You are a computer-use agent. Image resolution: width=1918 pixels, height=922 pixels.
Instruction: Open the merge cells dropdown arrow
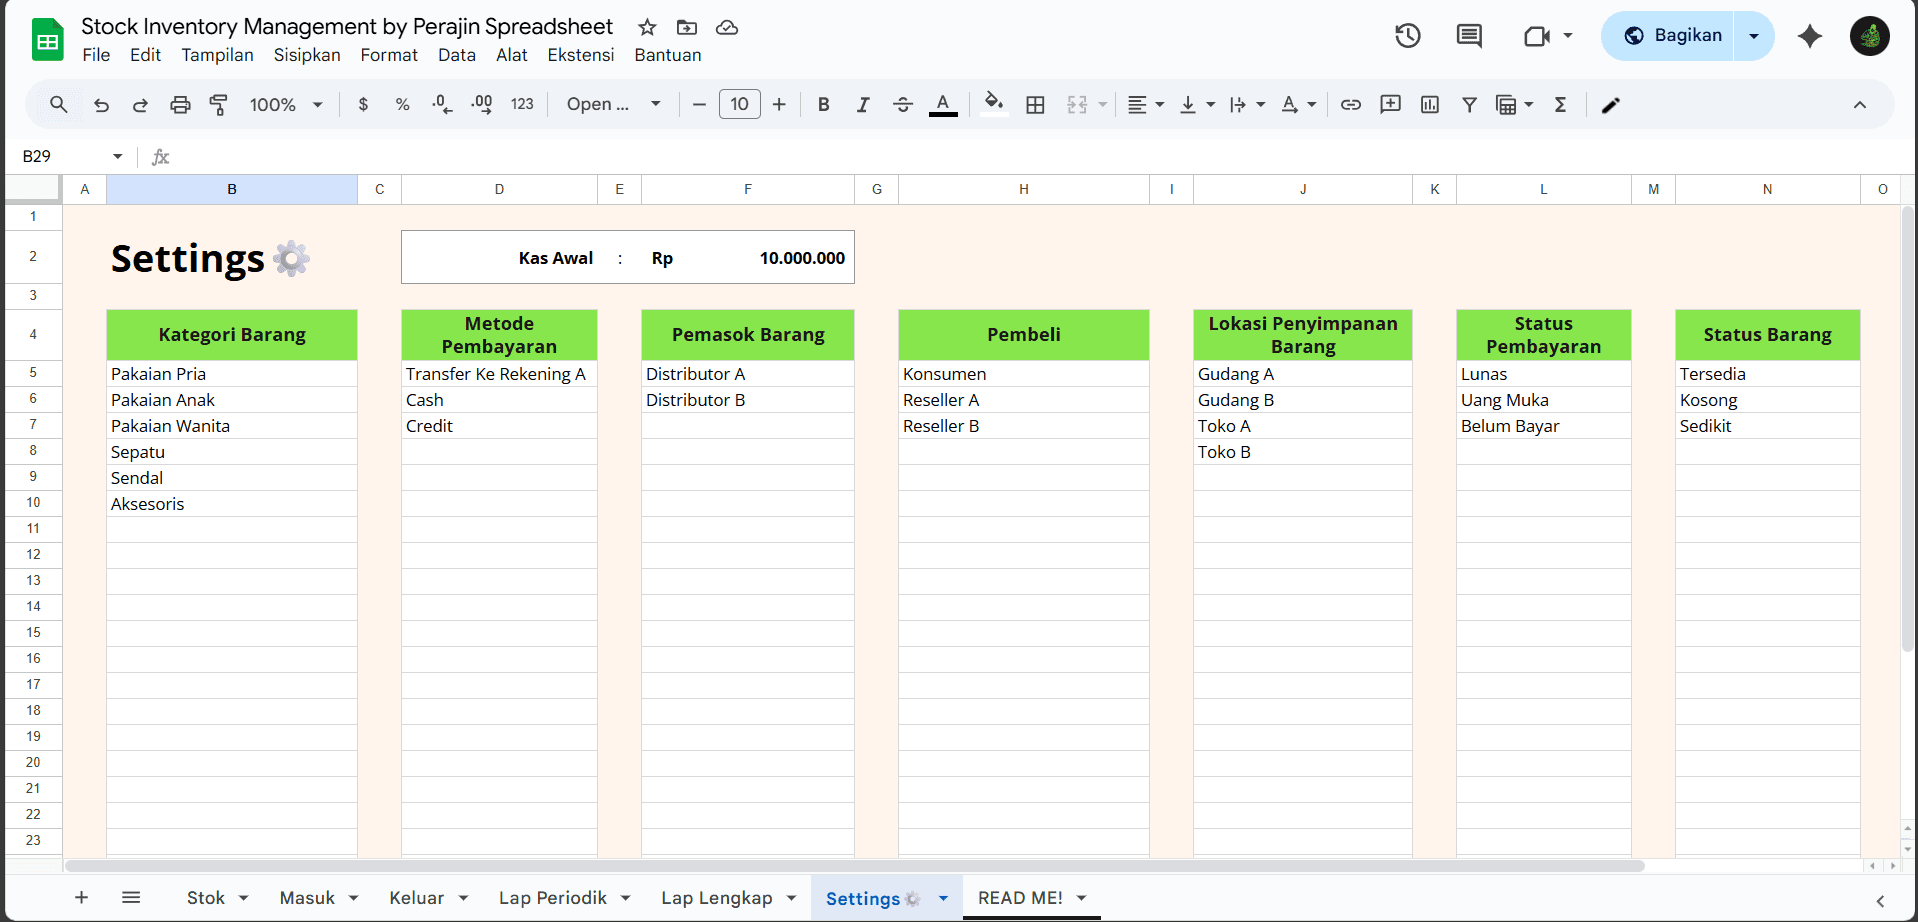coord(1103,104)
